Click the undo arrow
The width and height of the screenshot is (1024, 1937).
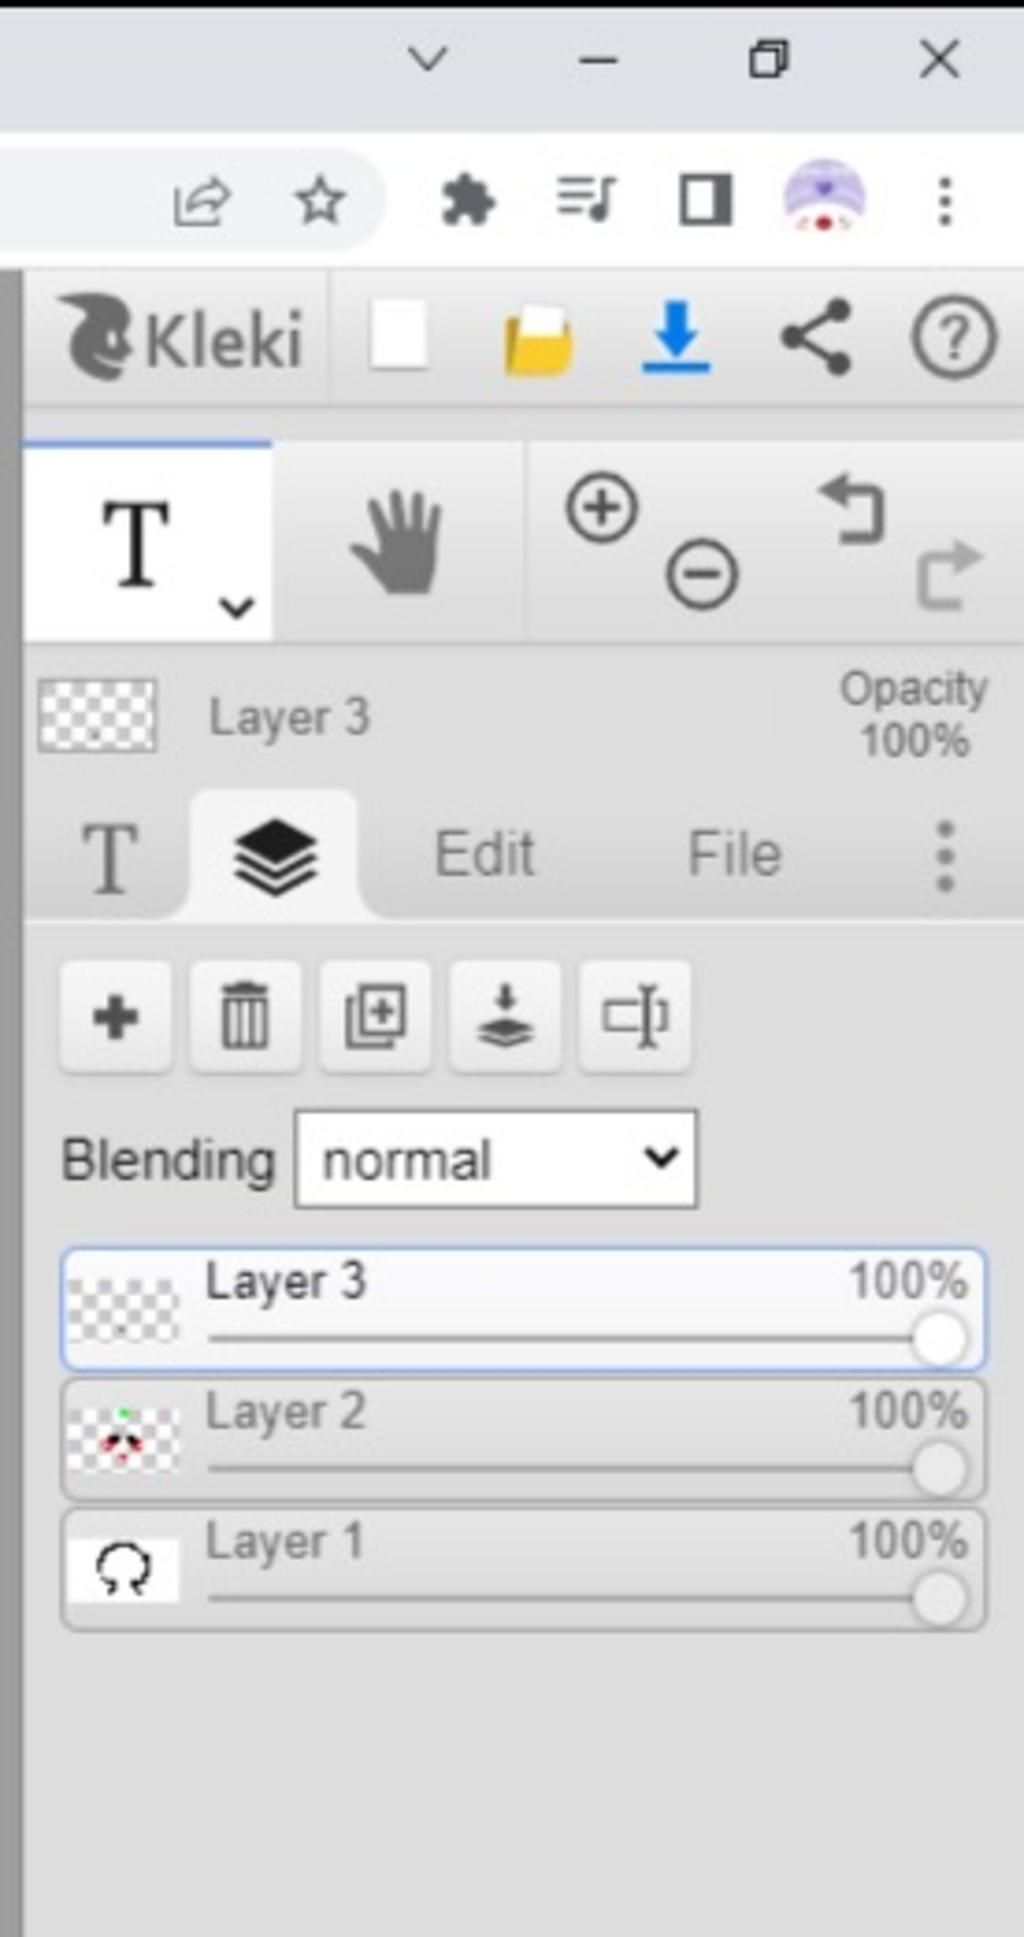[x=853, y=509]
